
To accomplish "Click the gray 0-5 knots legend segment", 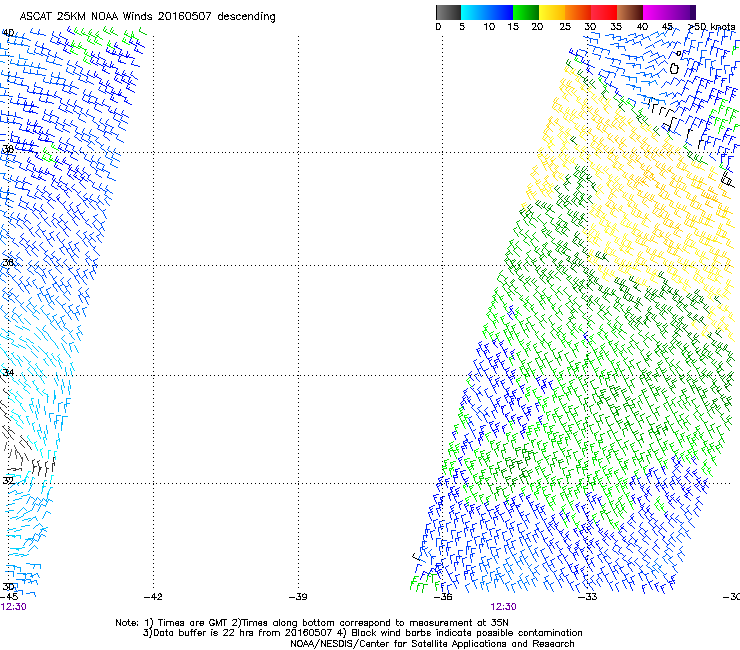I will [x=448, y=12].
